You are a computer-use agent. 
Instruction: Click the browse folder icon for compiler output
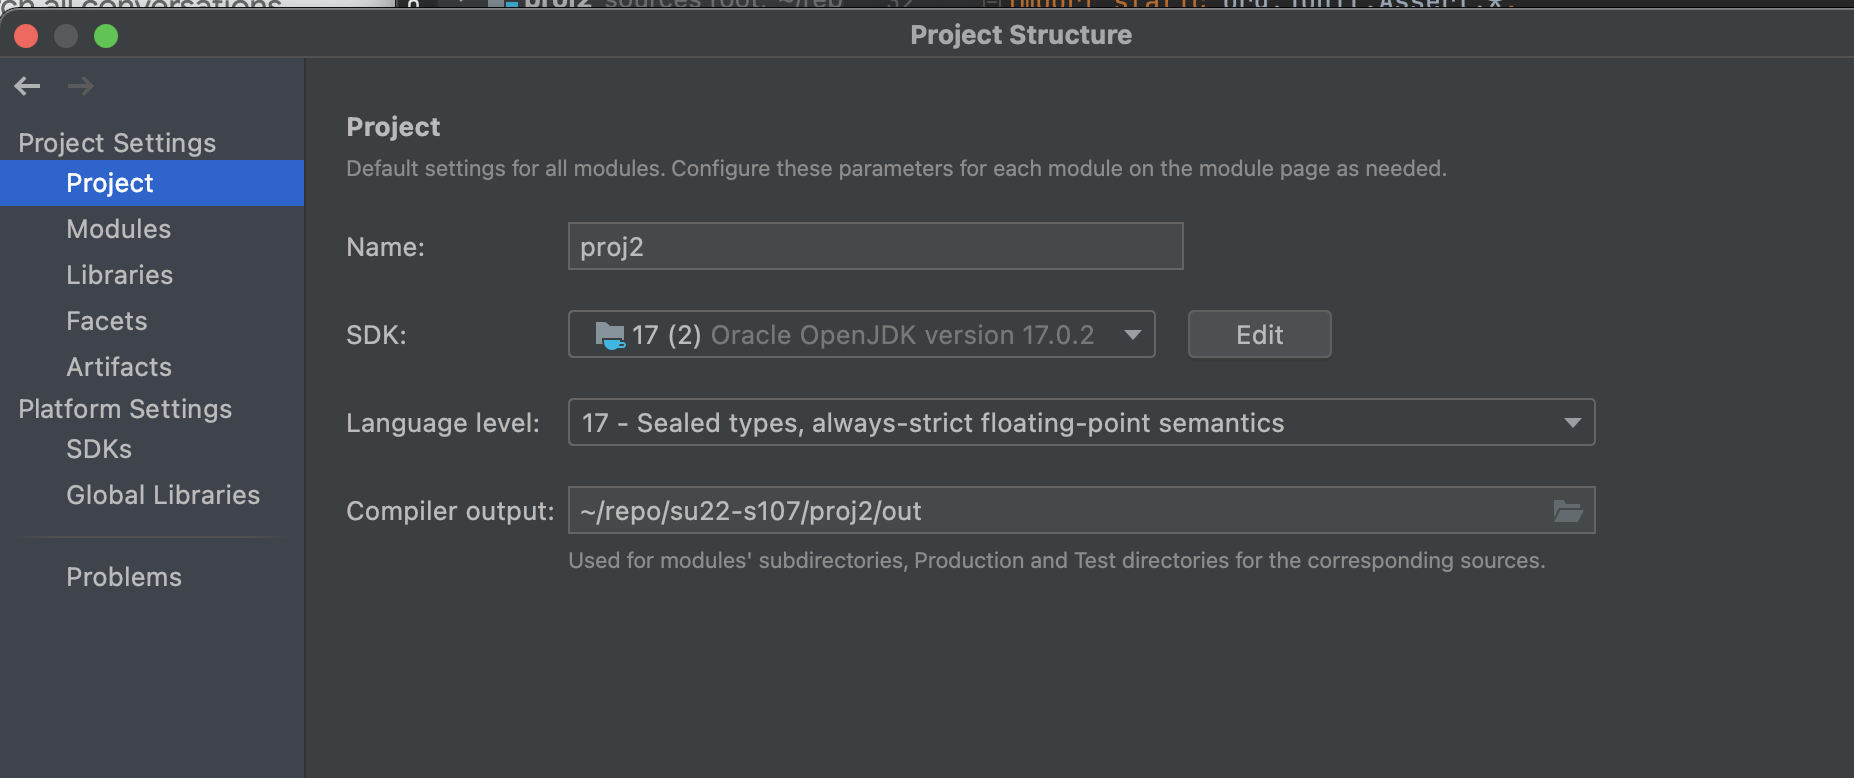1567,511
